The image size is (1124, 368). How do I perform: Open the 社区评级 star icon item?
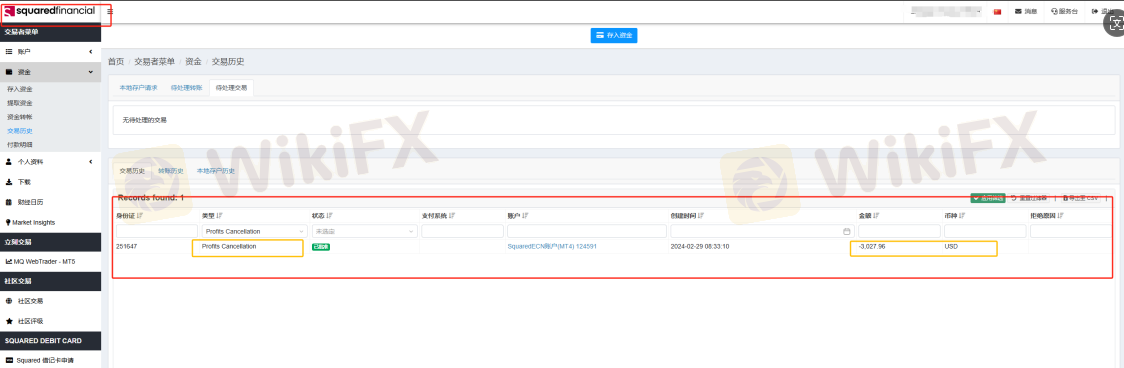pos(9,321)
